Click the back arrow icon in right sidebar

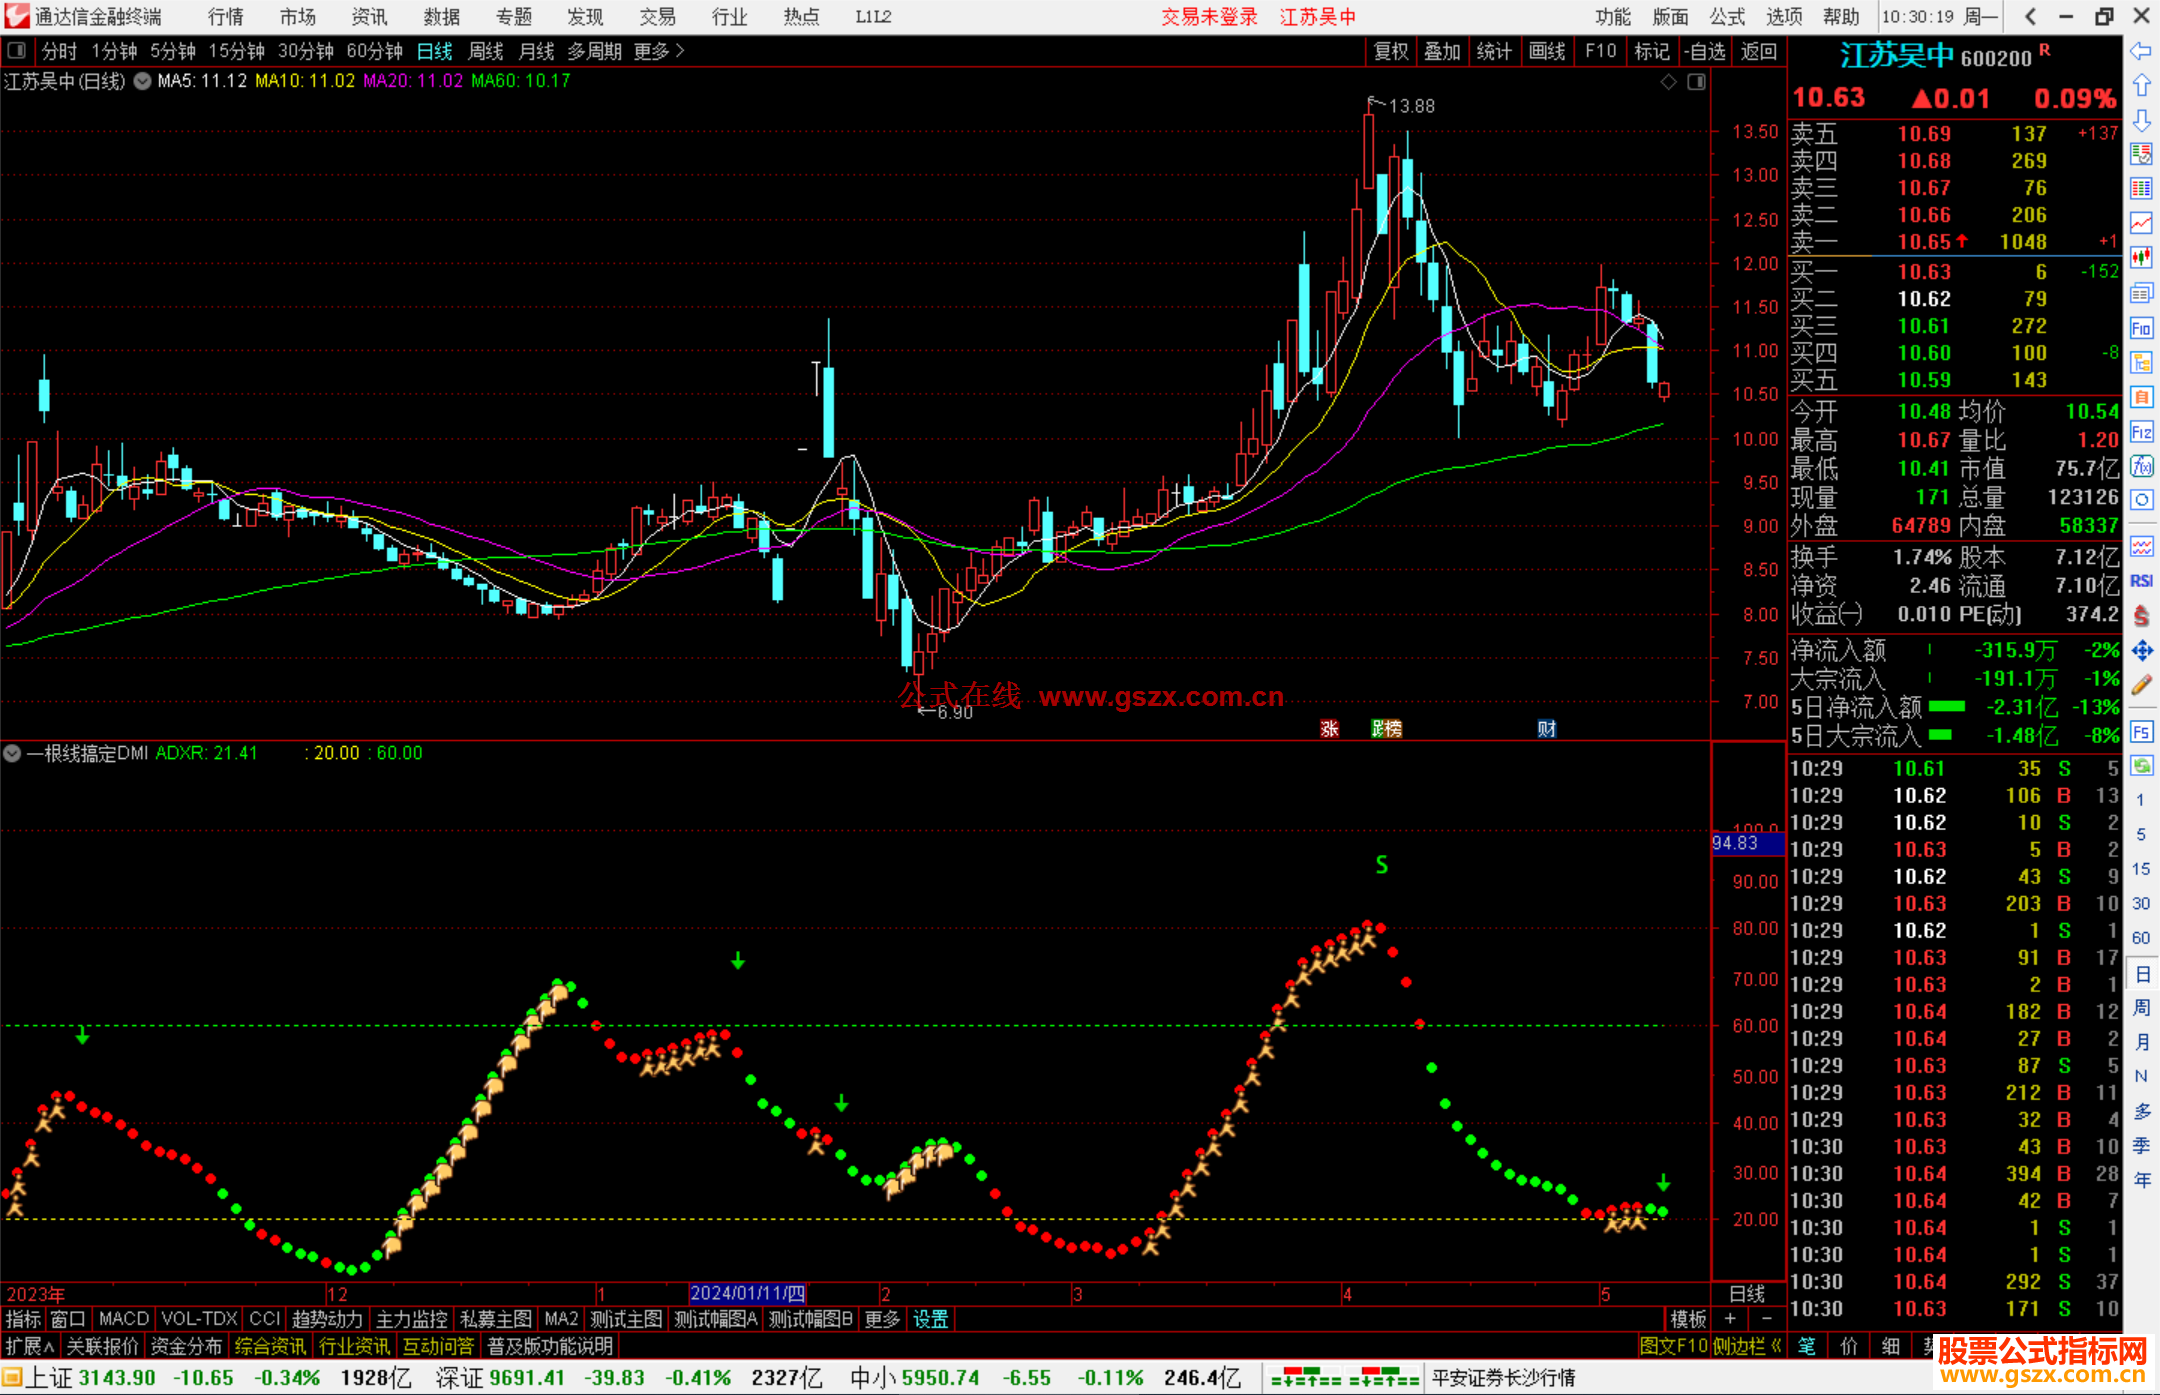coord(2141,51)
